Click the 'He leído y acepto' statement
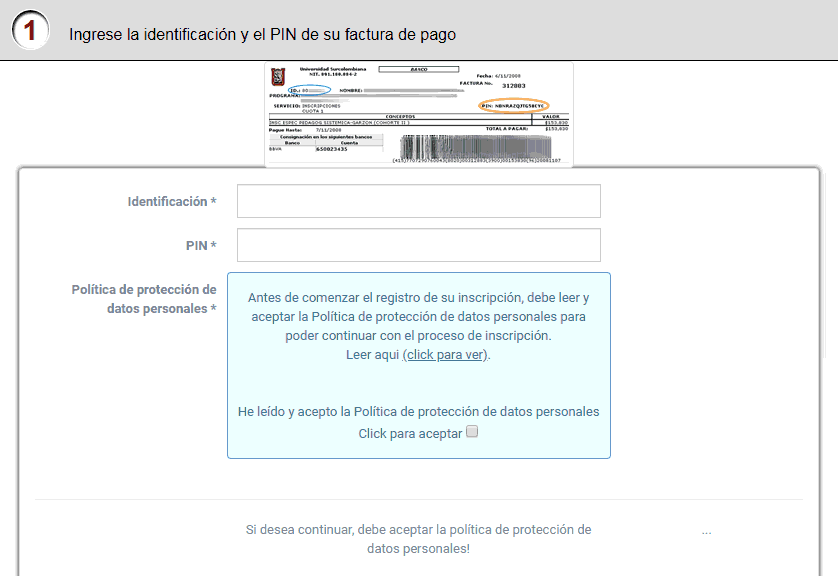Viewport: 838px width, 576px height. point(418,411)
